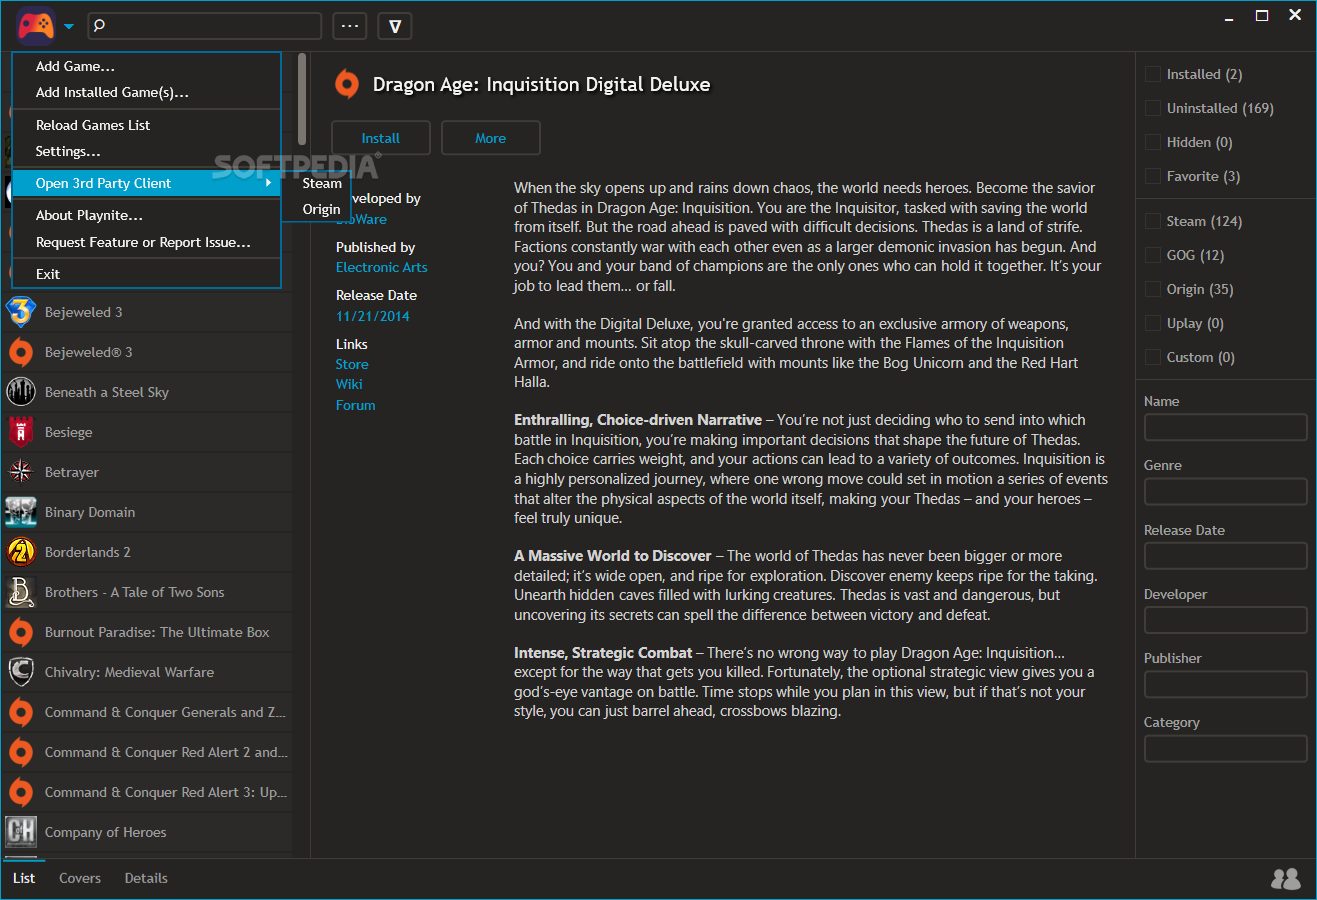This screenshot has height=900, width=1317.
Task: Click the More button
Action: (x=491, y=138)
